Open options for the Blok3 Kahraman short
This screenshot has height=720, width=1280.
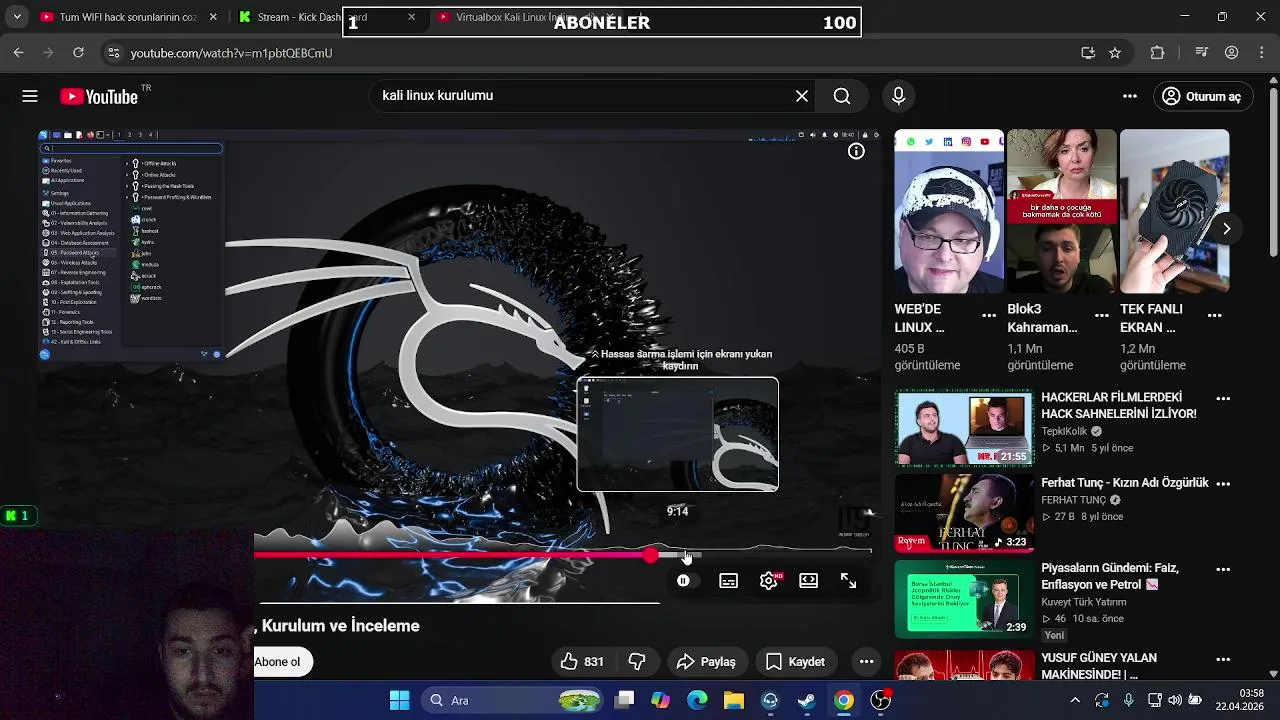point(1102,315)
